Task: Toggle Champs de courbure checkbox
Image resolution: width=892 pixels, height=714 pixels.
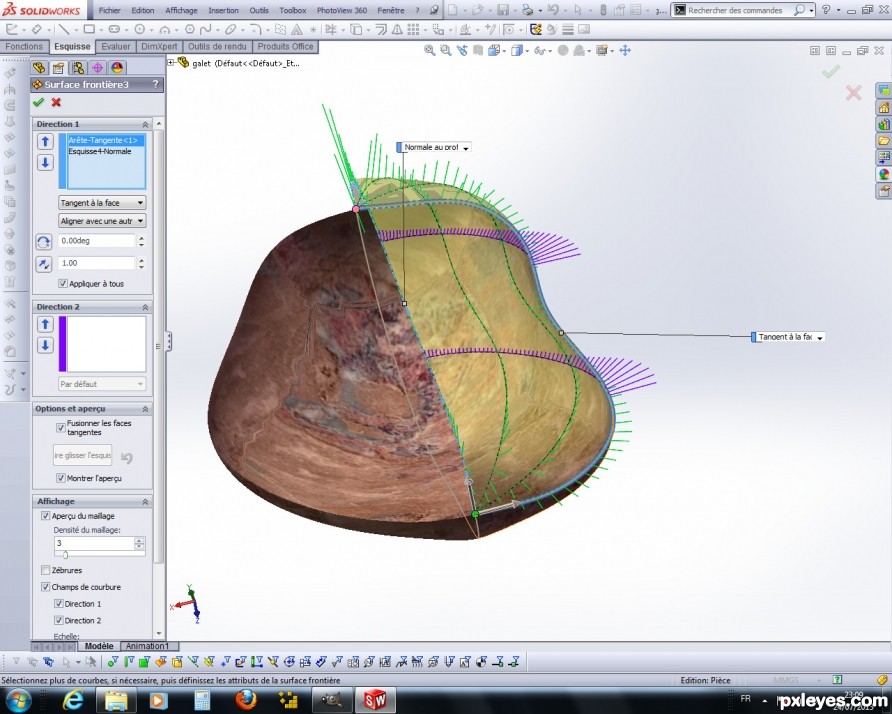Action: 46,587
